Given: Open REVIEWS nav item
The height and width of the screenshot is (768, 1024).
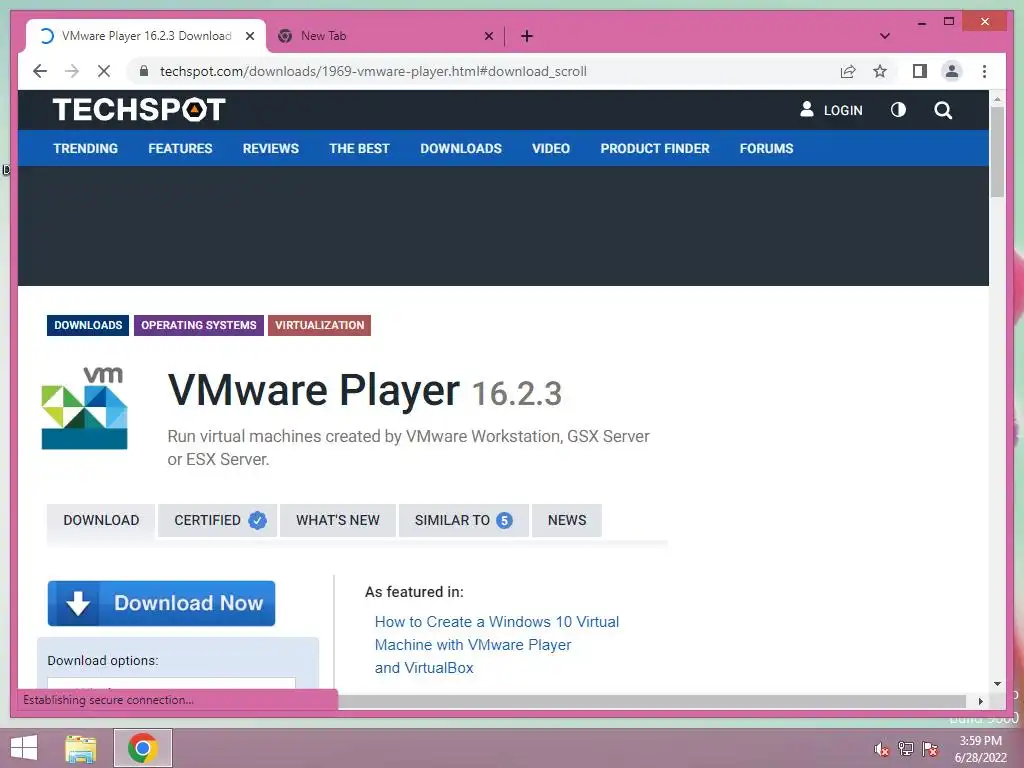Looking at the screenshot, I should tap(270, 148).
